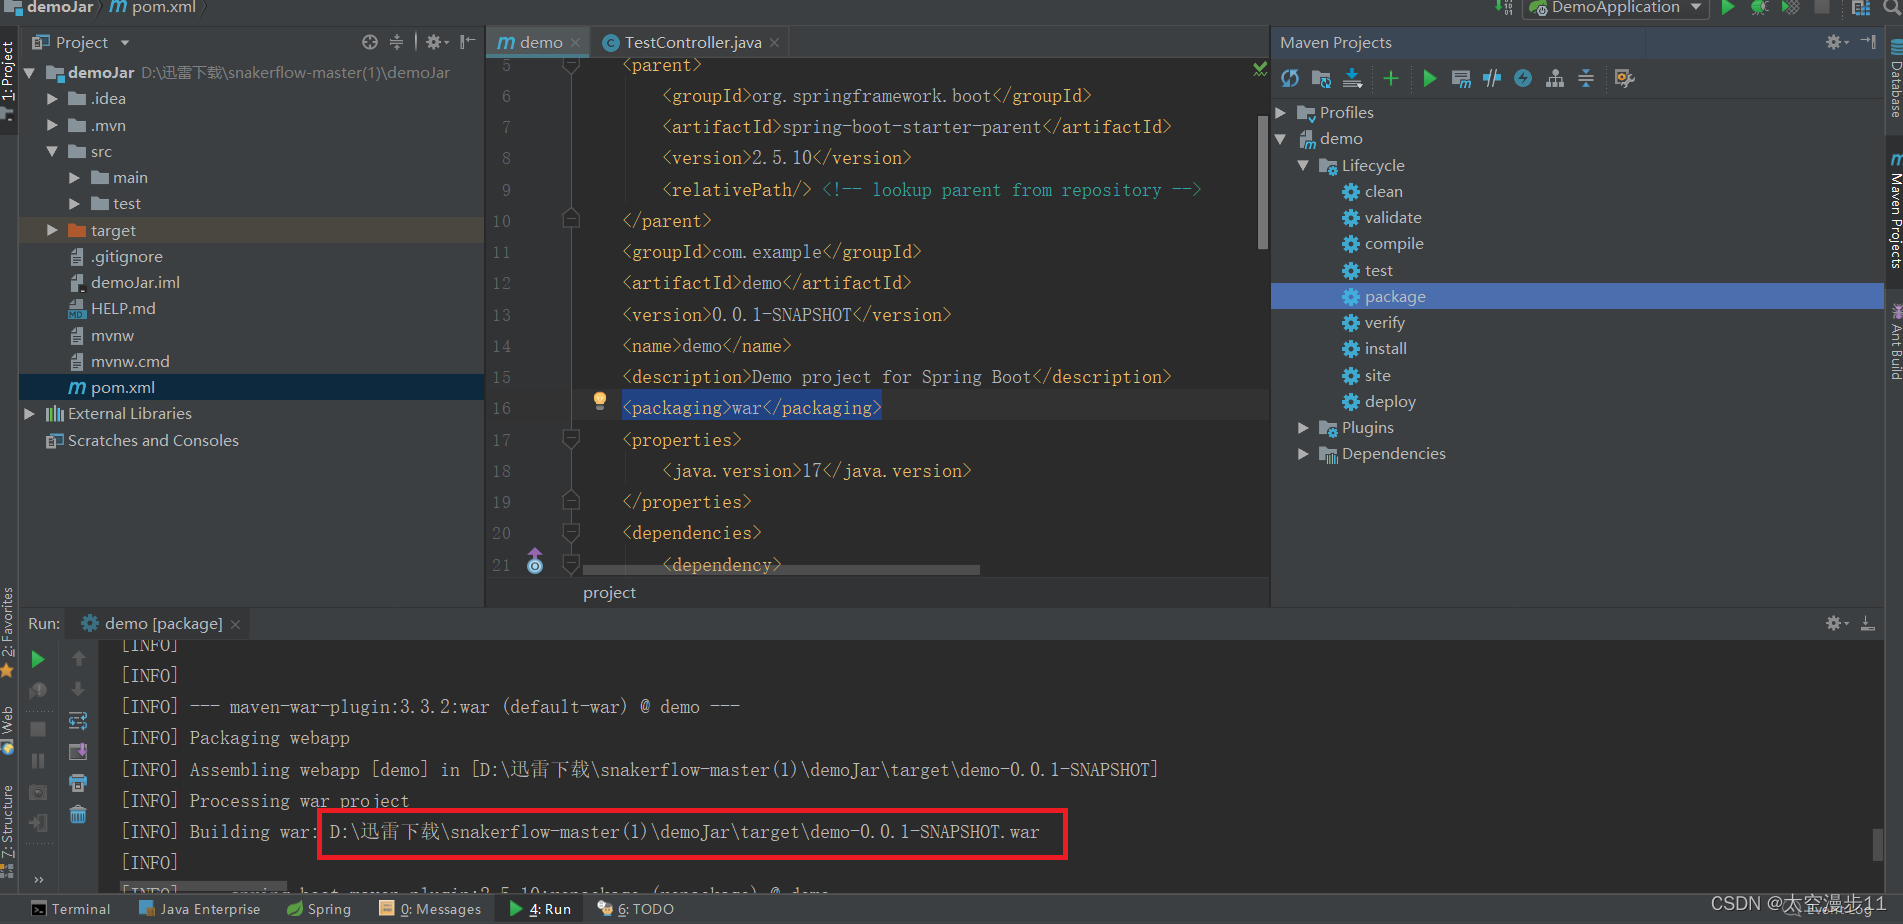The height and width of the screenshot is (924, 1903).
Task: Open Maven Settings wrench icon
Action: (x=1624, y=78)
